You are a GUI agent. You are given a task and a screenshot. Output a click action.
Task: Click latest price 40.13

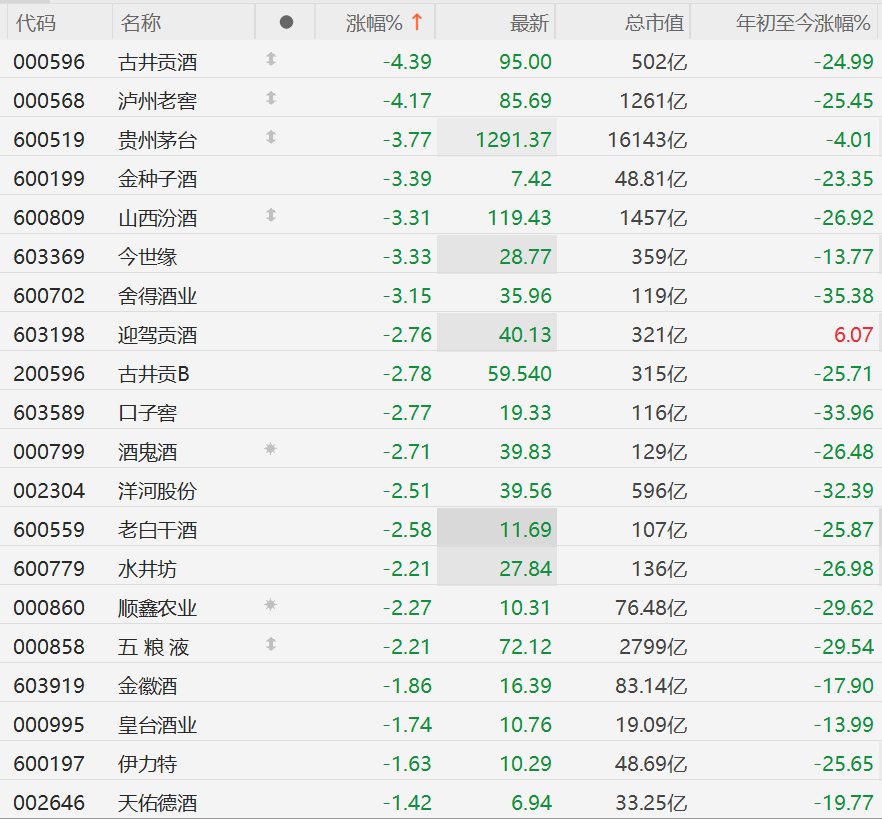pyautogui.click(x=525, y=335)
